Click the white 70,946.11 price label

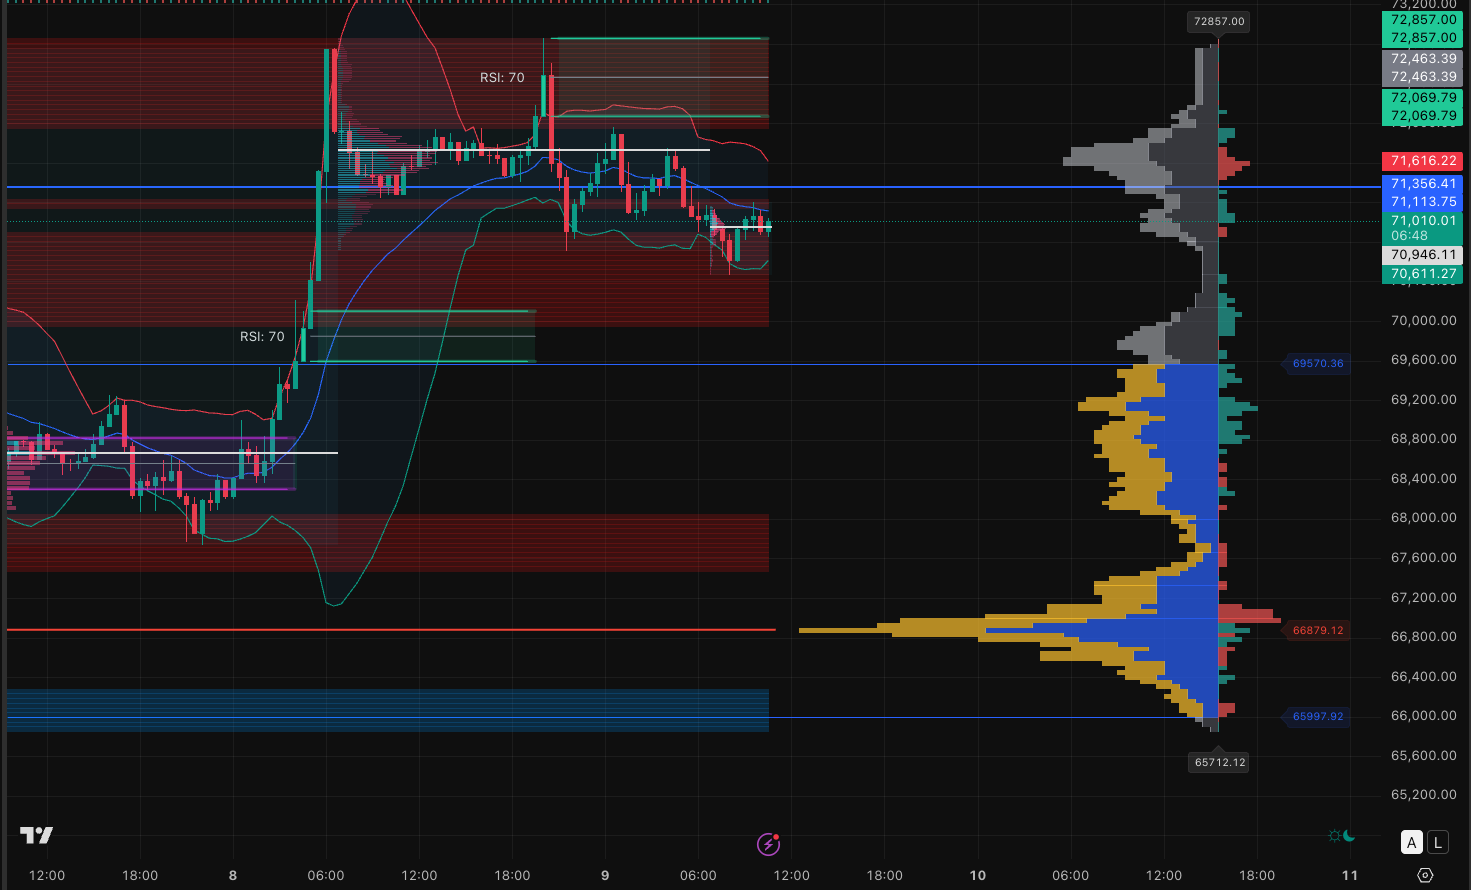[1422, 255]
